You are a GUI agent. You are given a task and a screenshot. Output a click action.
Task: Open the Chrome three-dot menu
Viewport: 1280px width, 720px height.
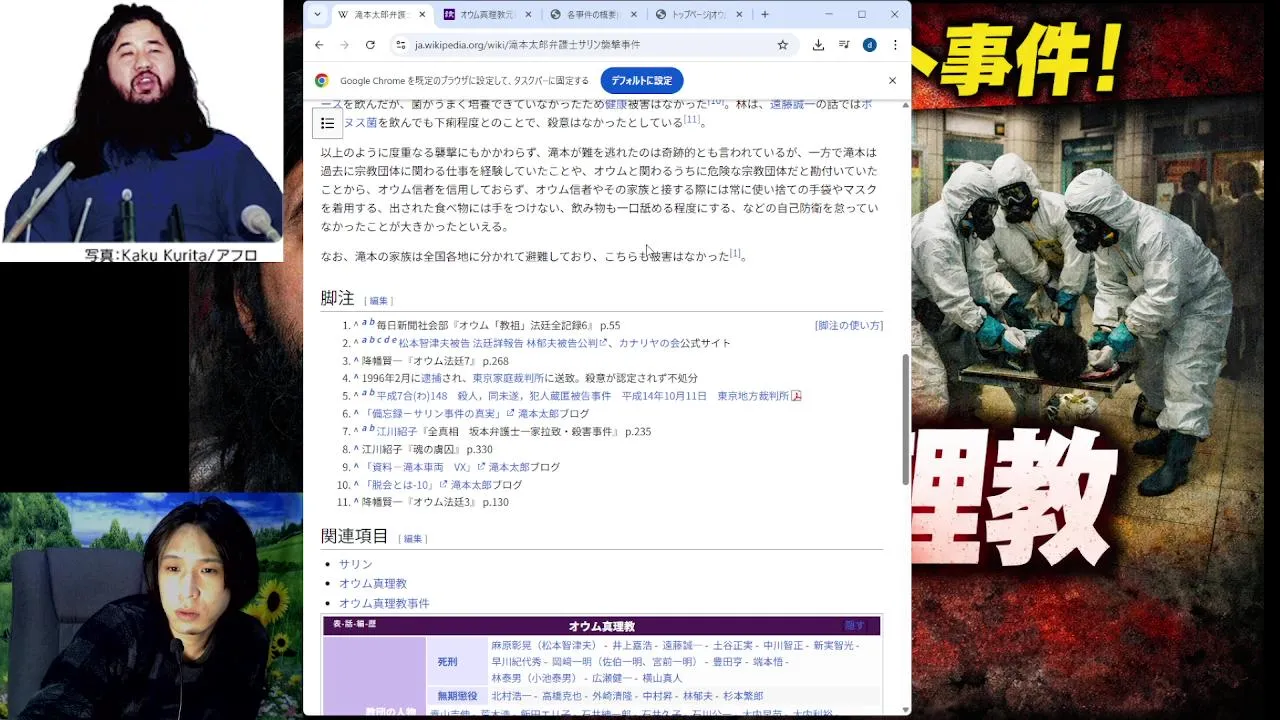(895, 45)
